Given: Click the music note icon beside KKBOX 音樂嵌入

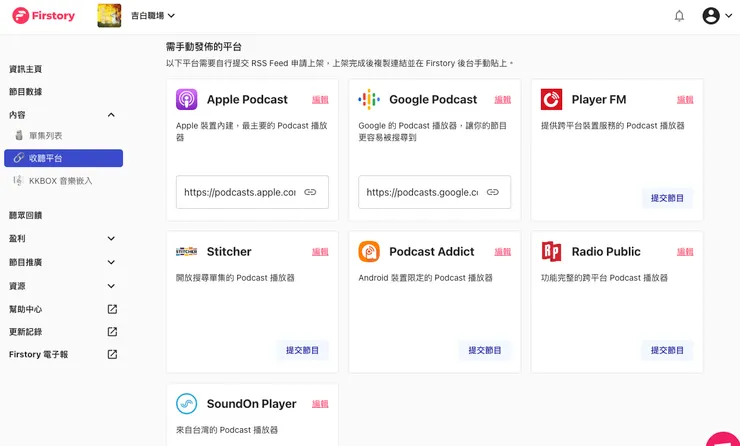Looking at the screenshot, I should pyautogui.click(x=18, y=180).
